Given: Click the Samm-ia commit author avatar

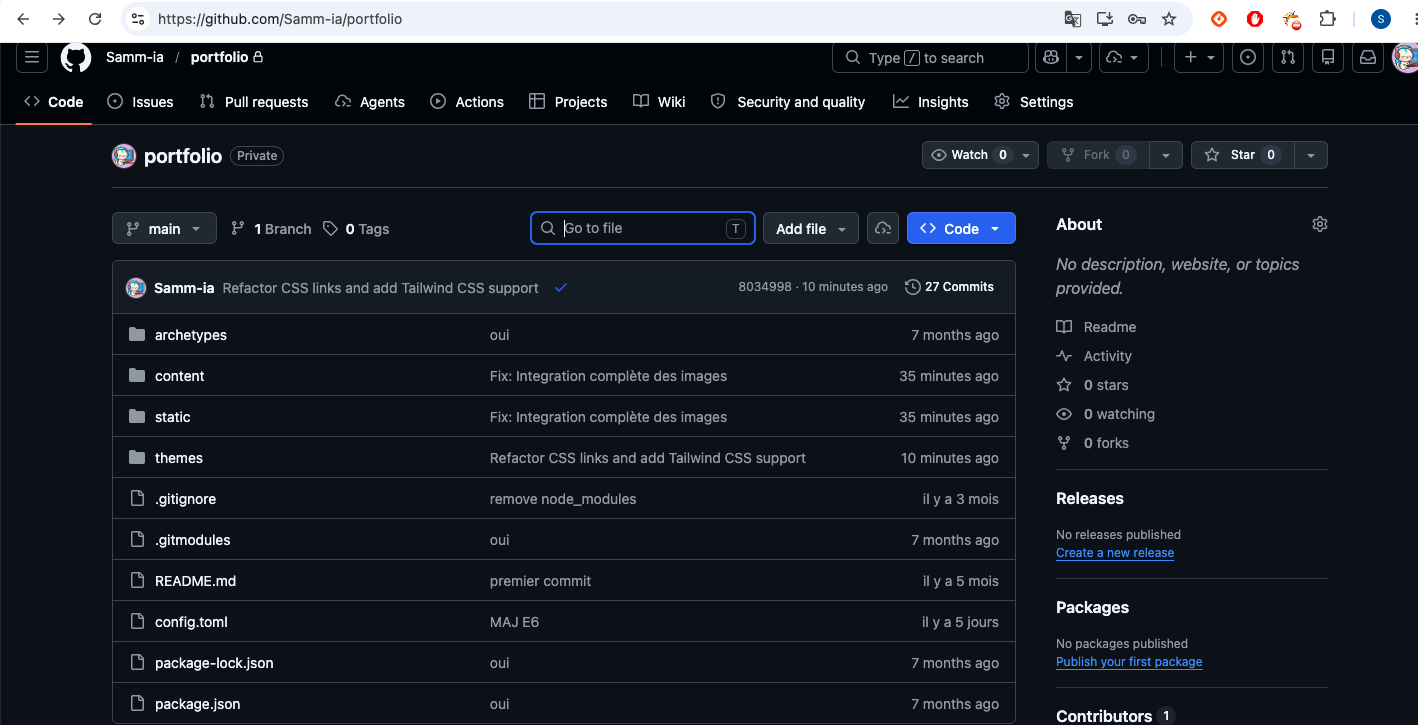Looking at the screenshot, I should (136, 288).
